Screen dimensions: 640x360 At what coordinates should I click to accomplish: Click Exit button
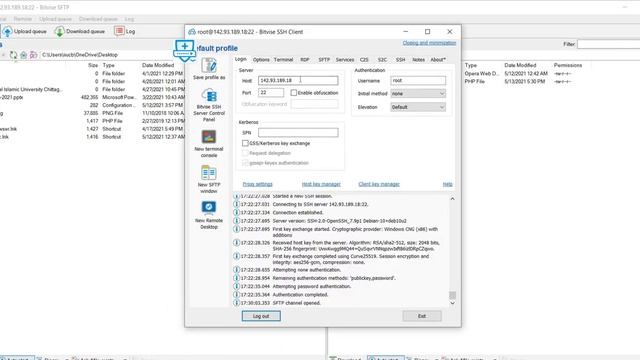(422, 316)
